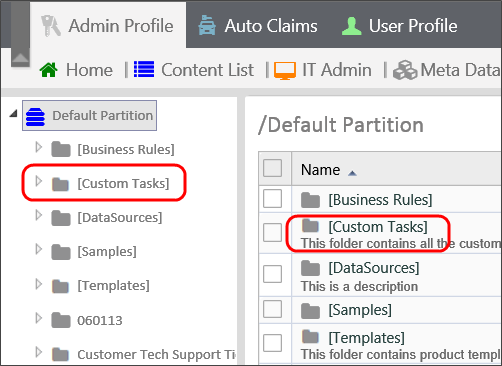Open the Meta Data cubes icon
Screen dimensions: 502x366
pos(405,70)
